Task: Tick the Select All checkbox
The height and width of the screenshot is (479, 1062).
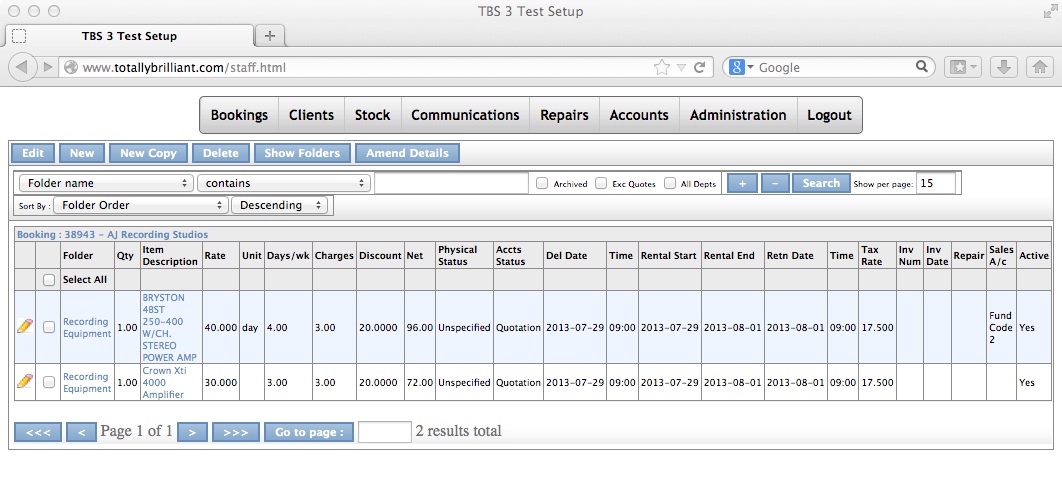Action: 48,279
